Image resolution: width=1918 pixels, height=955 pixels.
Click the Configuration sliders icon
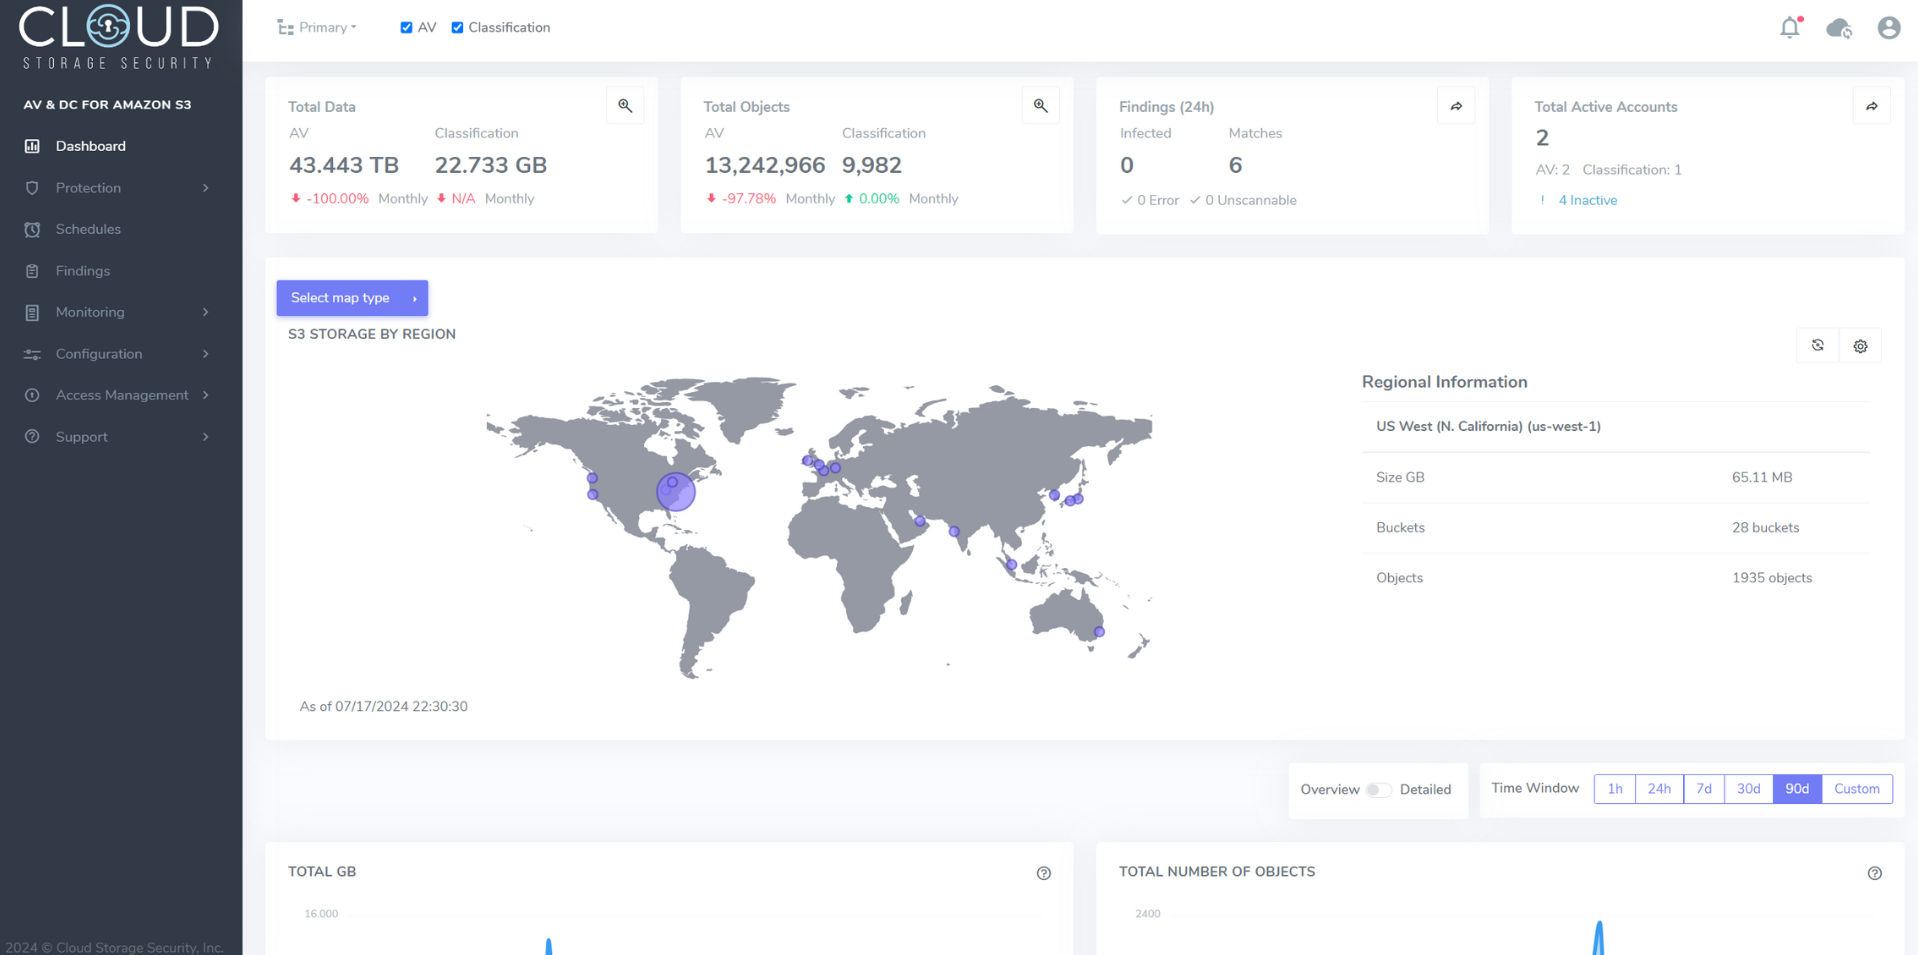point(32,354)
